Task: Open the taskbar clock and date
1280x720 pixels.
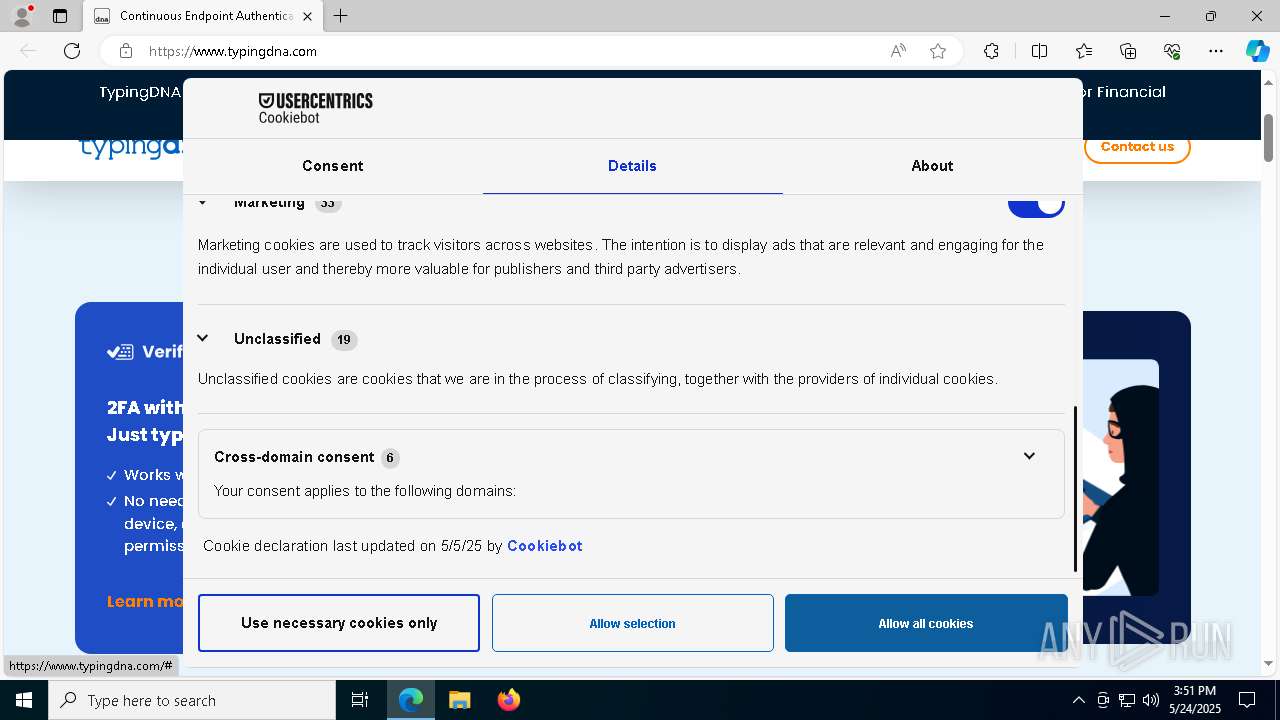Action: 1195,700
